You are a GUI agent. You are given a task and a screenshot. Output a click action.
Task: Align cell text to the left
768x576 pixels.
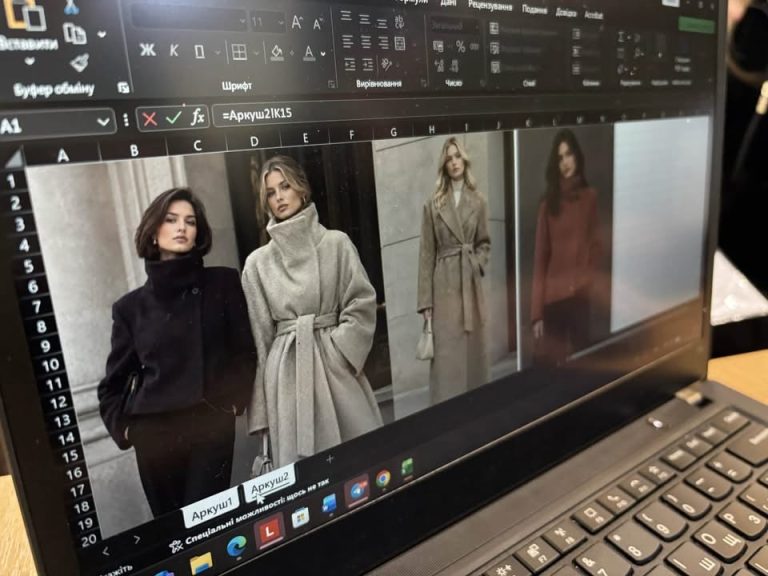click(347, 41)
